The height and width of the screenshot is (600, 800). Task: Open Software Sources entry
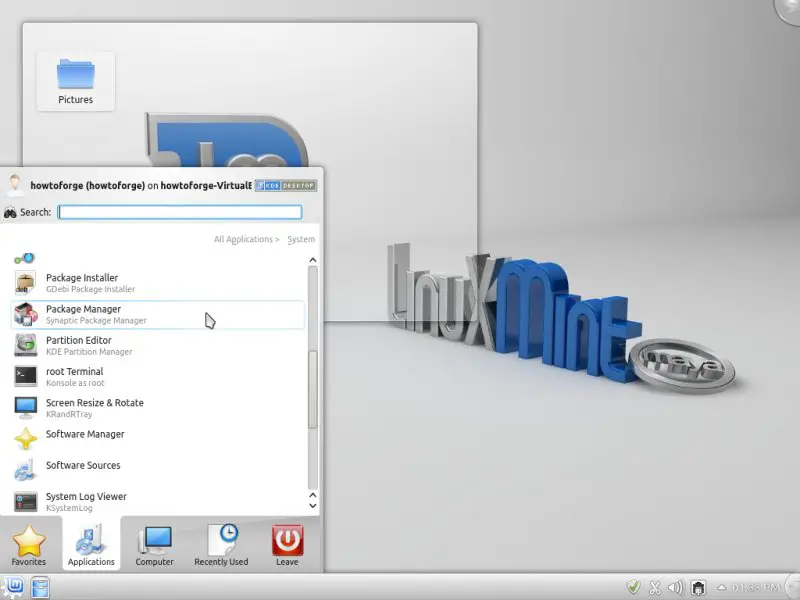tap(158, 470)
